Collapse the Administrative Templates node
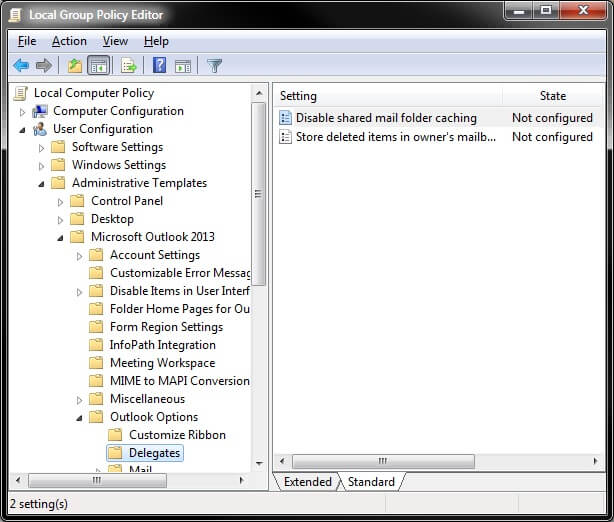614x522 pixels. coord(41,184)
